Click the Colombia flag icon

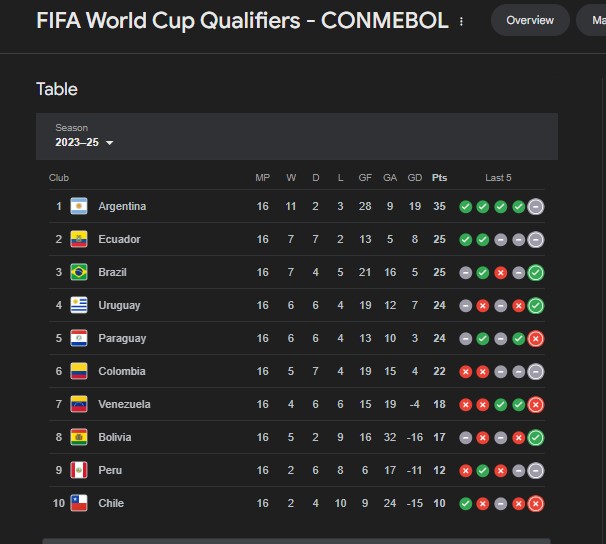point(79,372)
